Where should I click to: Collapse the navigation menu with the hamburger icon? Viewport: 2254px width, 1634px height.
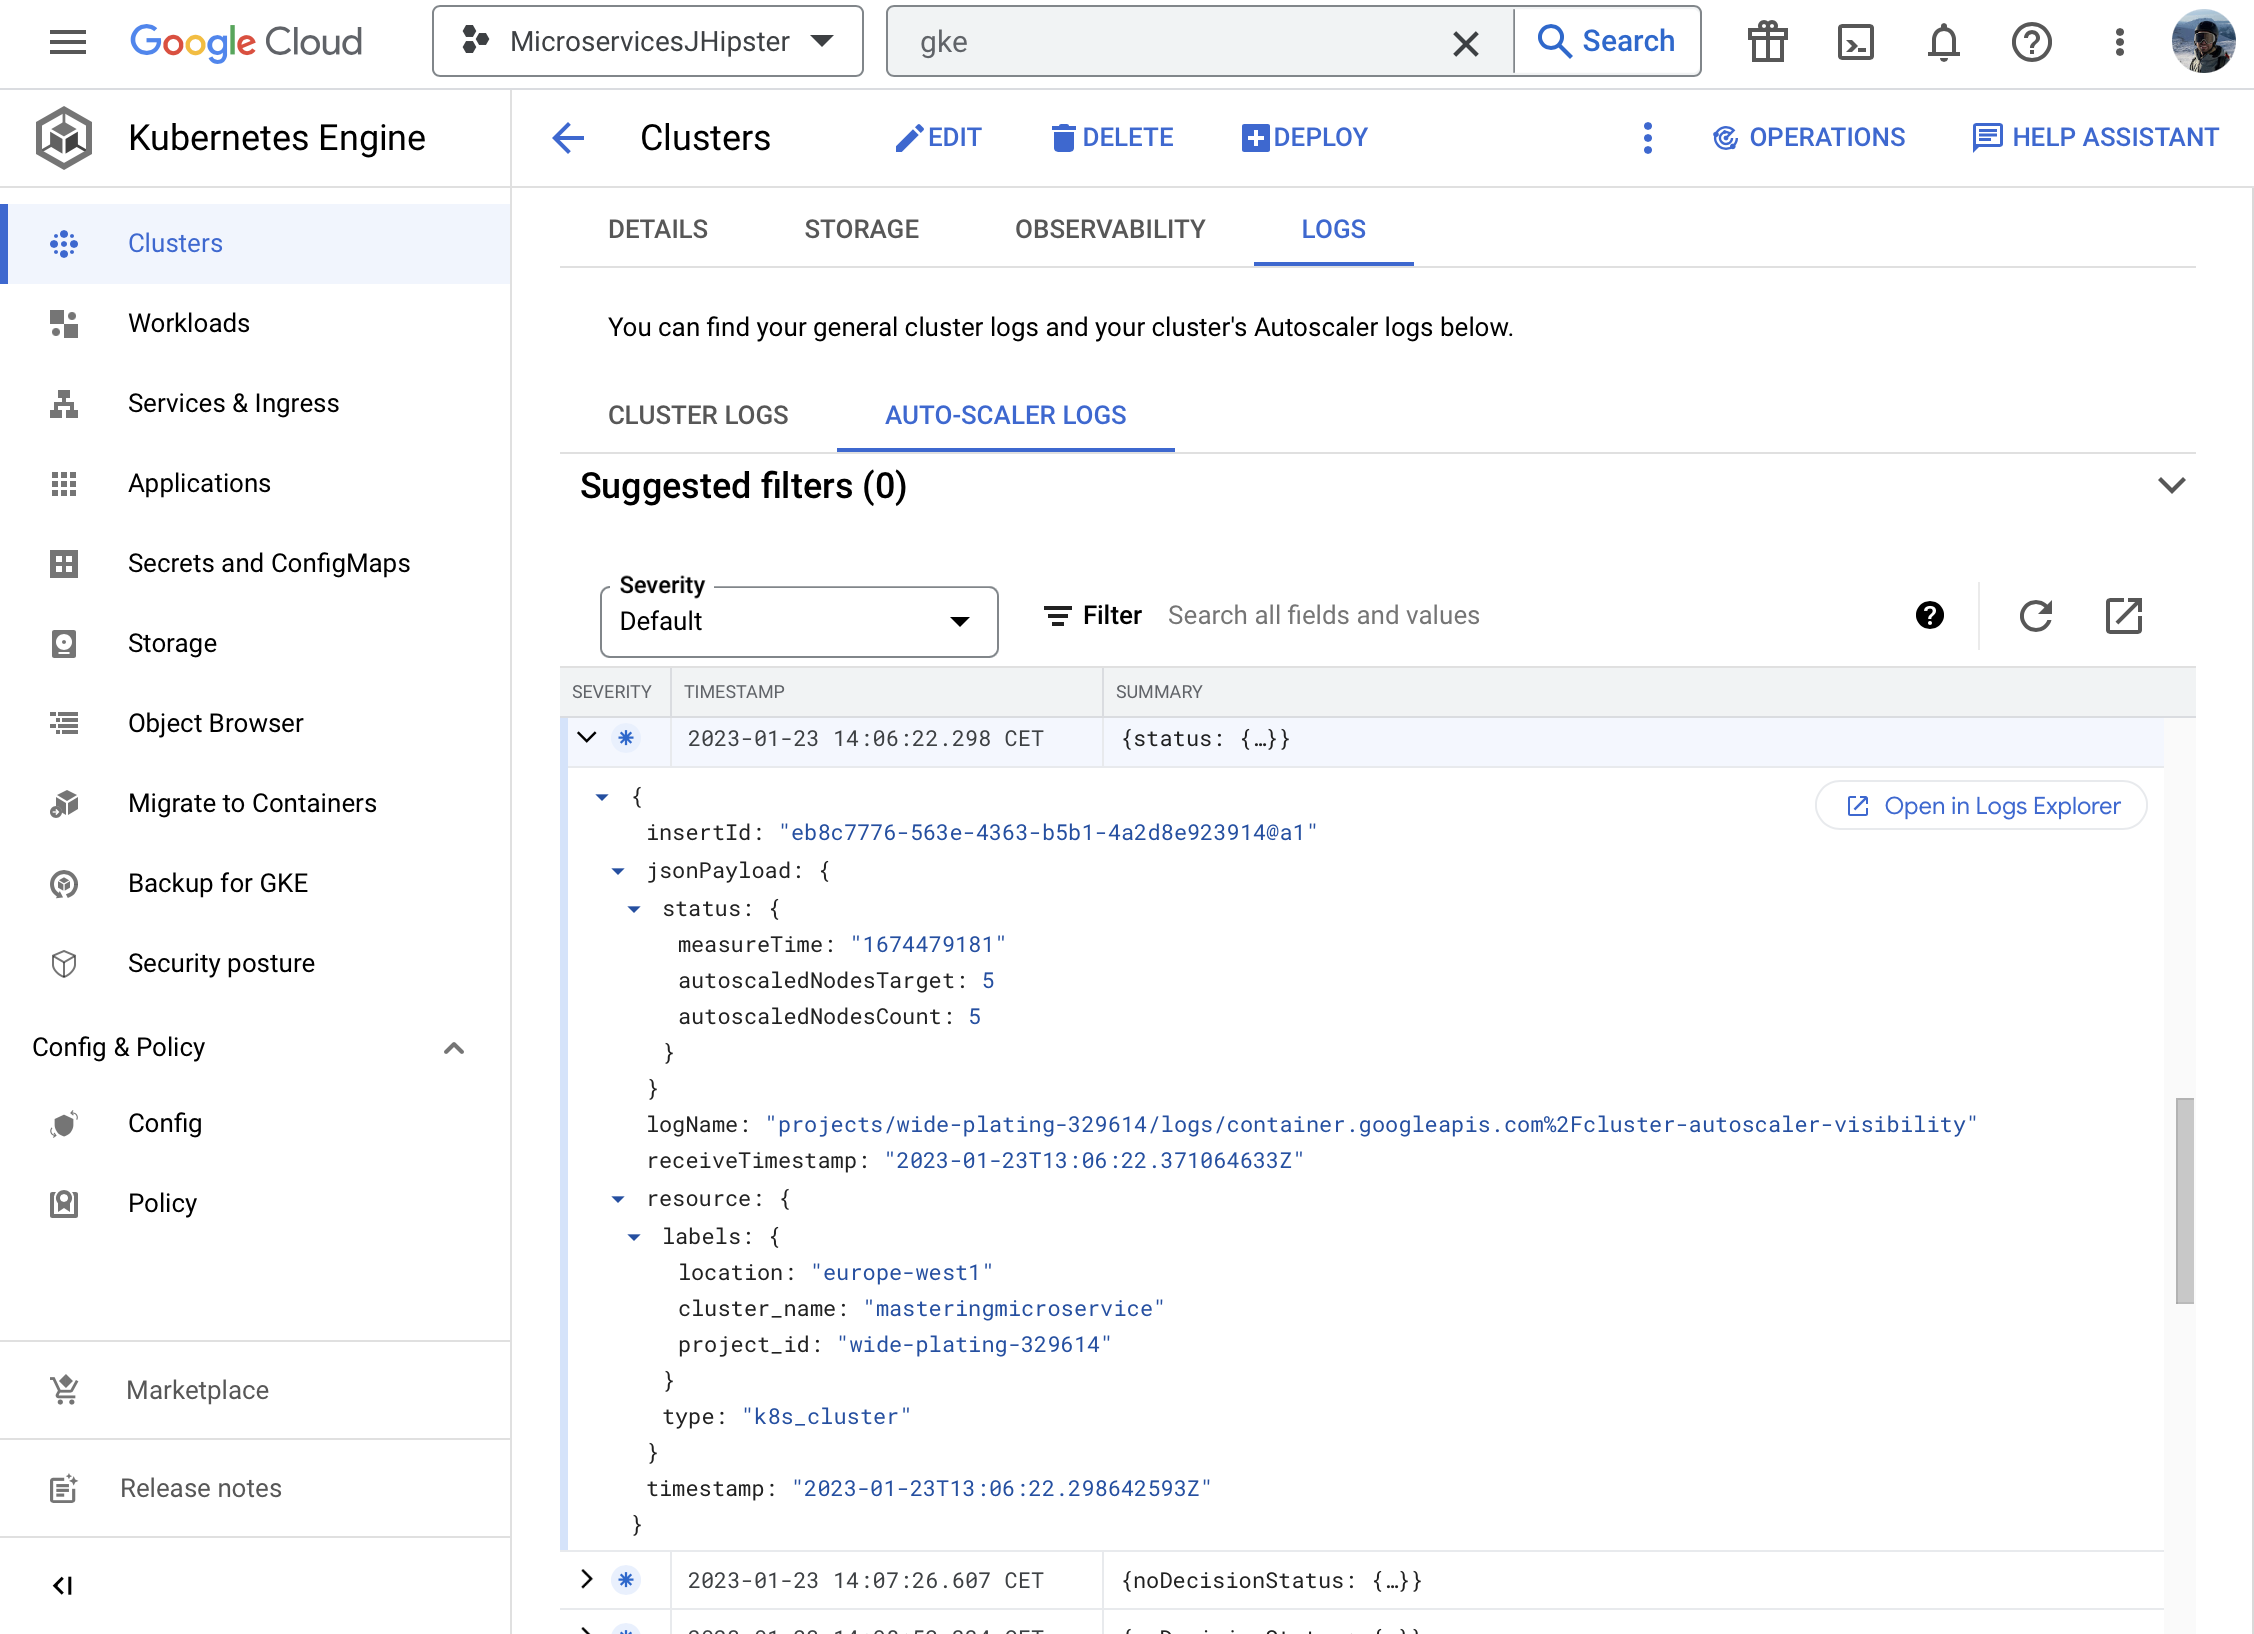(x=67, y=42)
